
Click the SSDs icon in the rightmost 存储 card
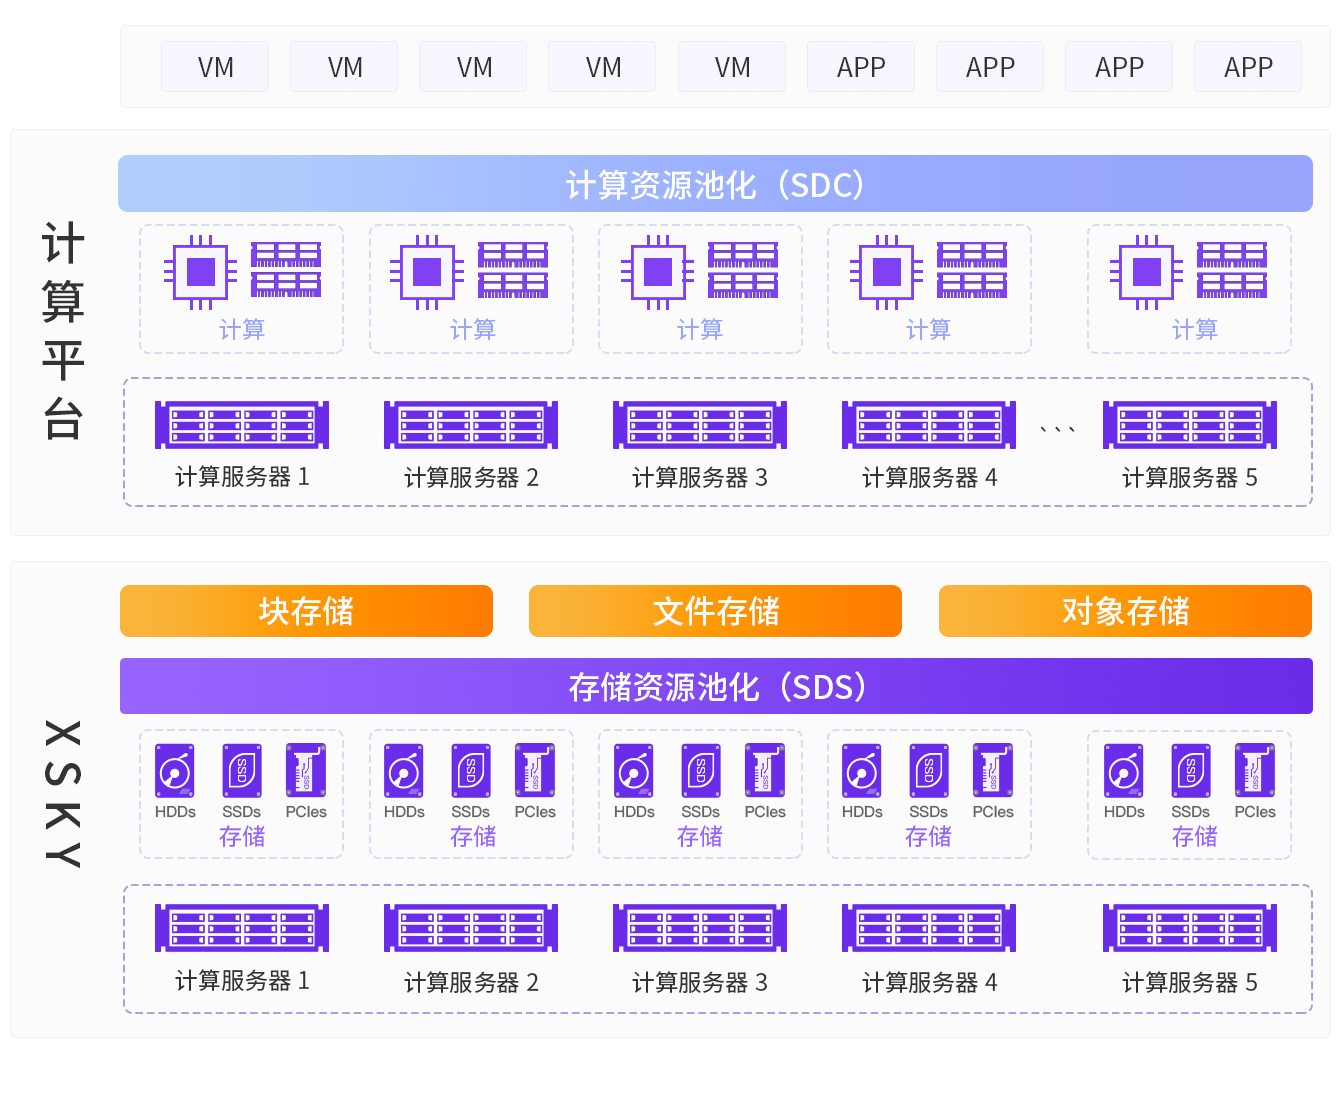click(1190, 771)
